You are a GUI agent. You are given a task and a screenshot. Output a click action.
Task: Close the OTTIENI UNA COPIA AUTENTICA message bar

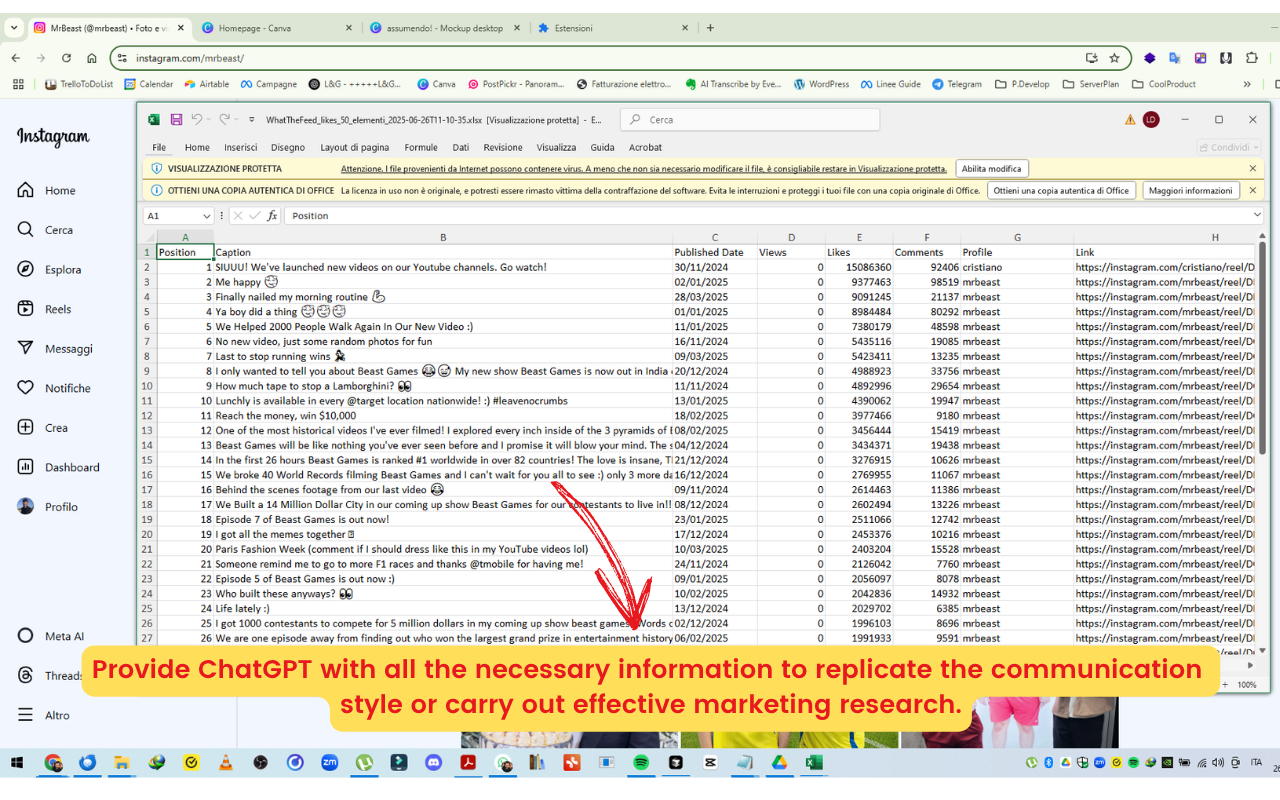tap(1253, 190)
